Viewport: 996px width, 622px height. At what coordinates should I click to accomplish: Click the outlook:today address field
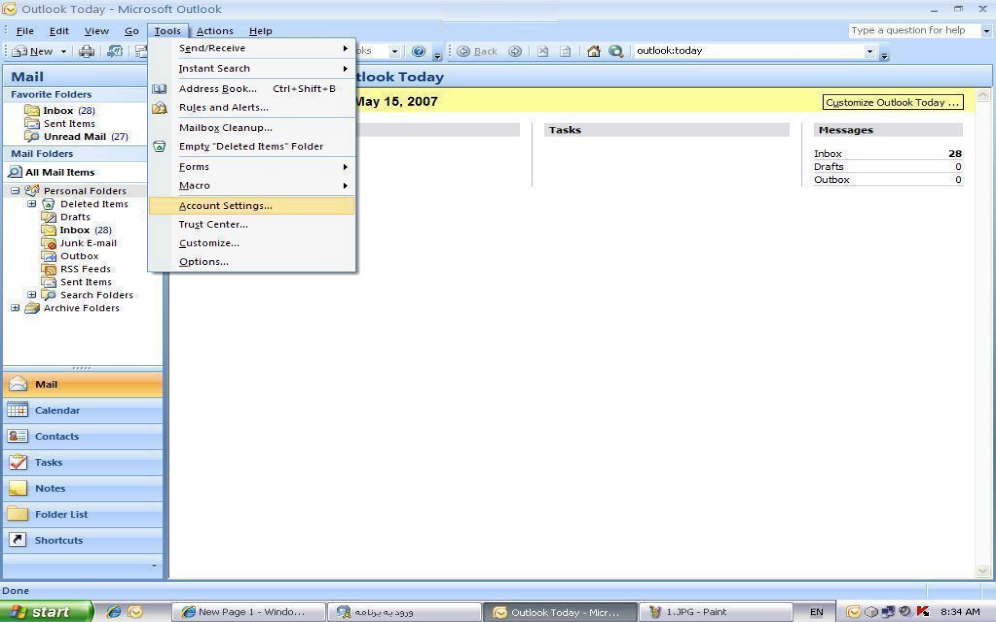(748, 51)
